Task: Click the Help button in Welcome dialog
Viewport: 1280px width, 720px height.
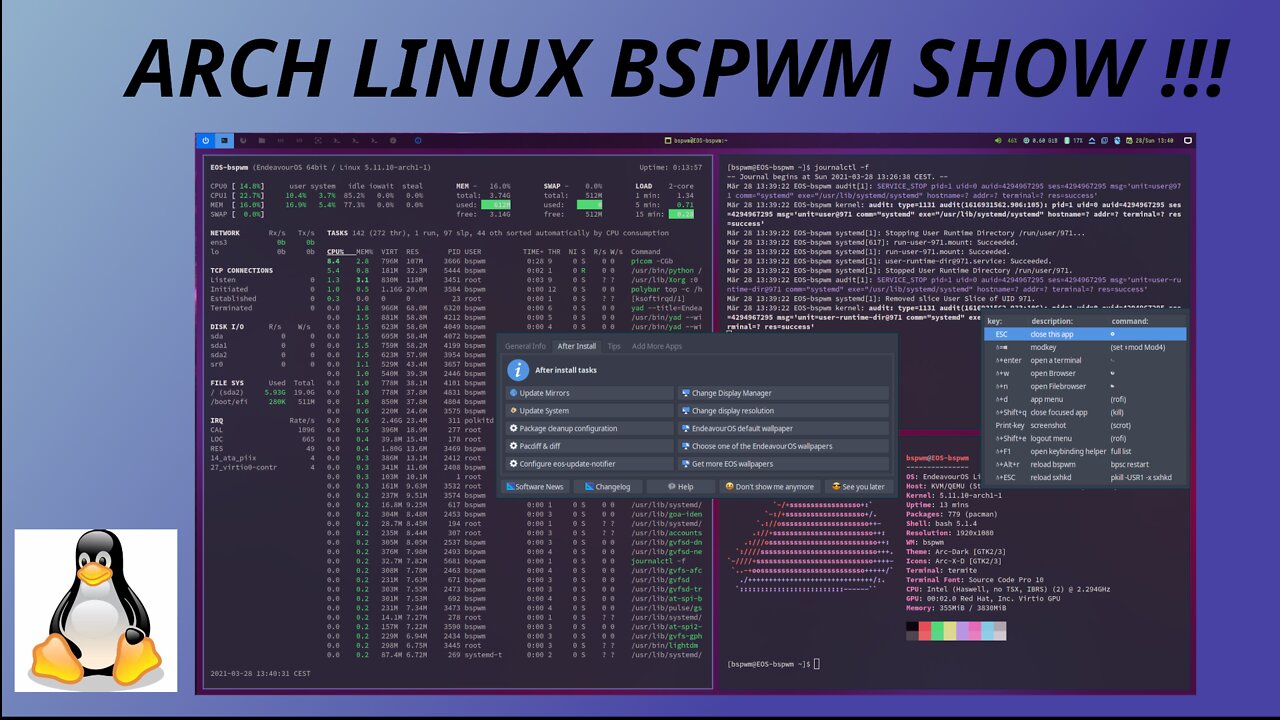Action: coord(681,487)
